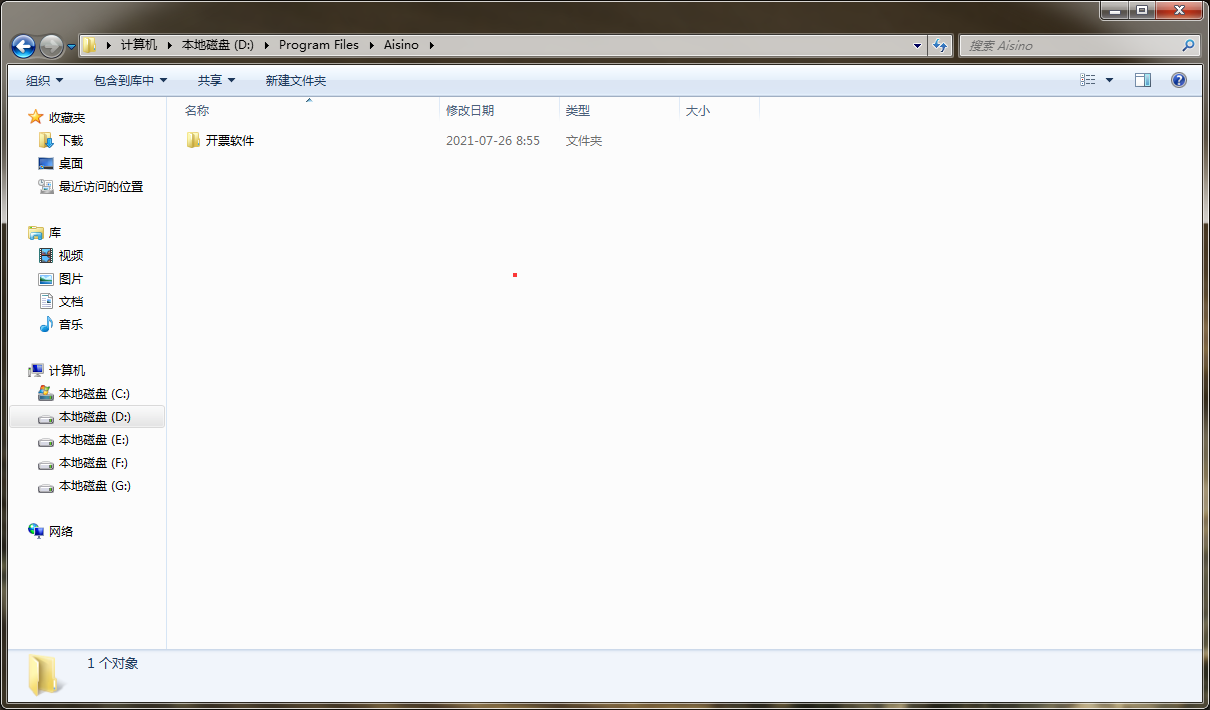Click the 桌面 desktop icon
Image resolution: width=1210 pixels, height=710 pixels.
point(46,163)
